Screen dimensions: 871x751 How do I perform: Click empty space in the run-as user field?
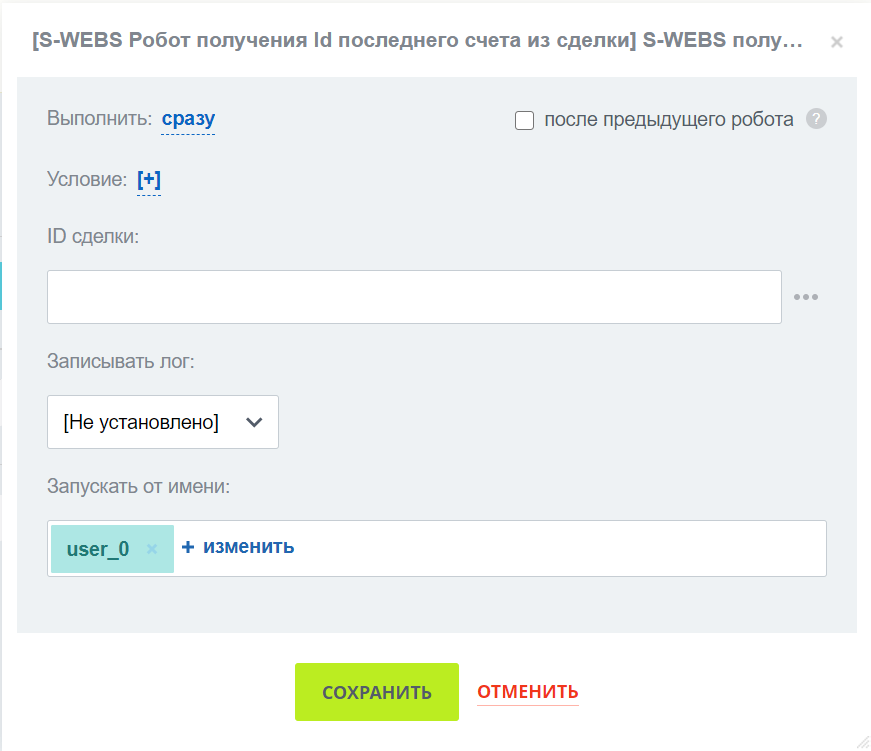560,548
